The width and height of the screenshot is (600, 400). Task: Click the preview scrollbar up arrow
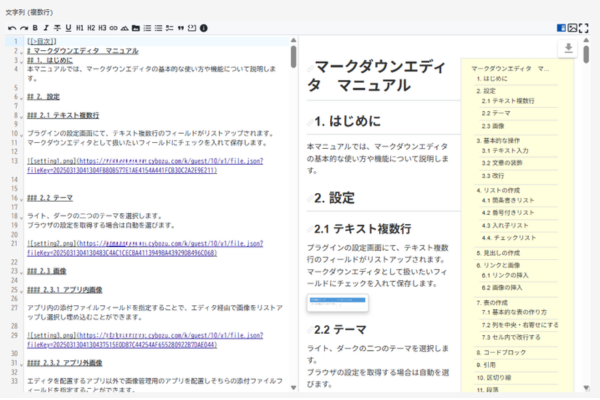click(x=586, y=40)
